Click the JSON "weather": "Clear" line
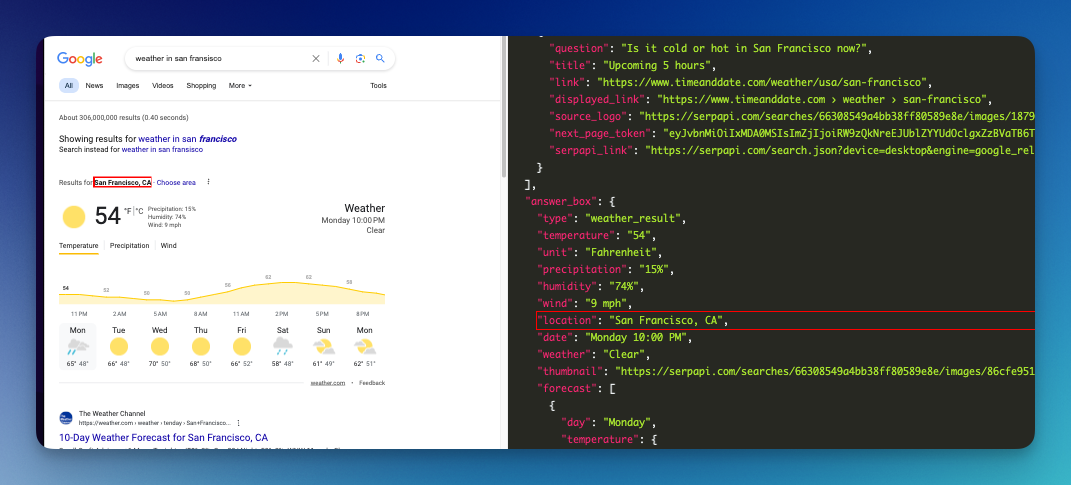Screen dimensions: 1071x485 (593, 355)
